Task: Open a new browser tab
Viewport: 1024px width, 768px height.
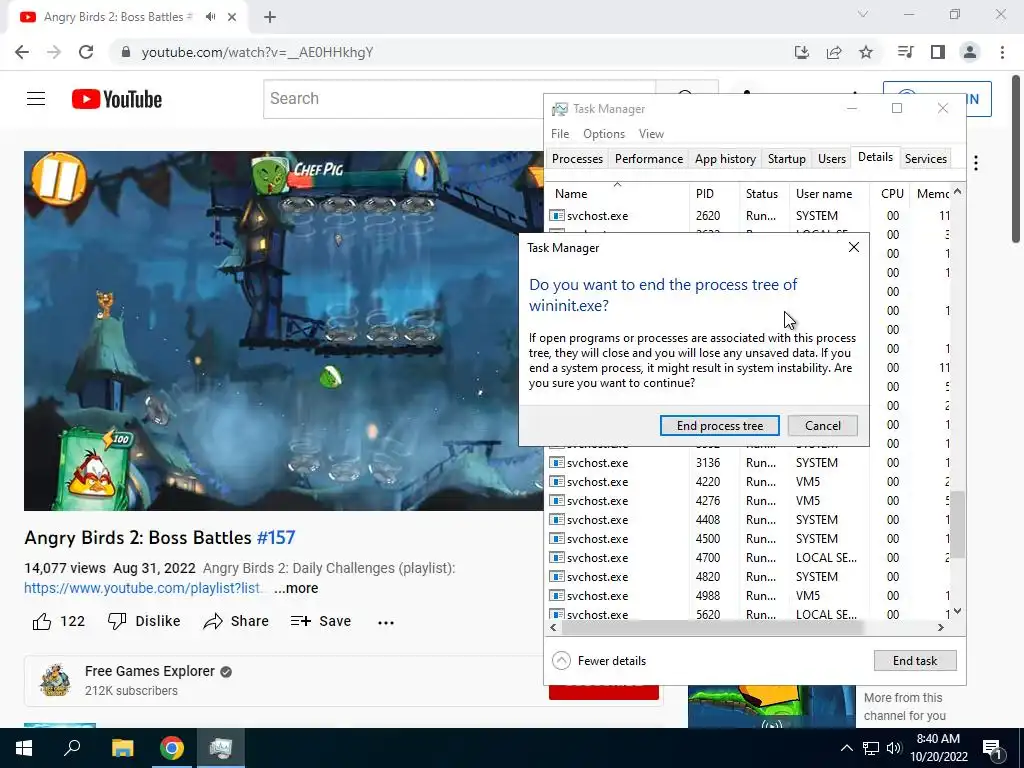Action: pos(270,17)
